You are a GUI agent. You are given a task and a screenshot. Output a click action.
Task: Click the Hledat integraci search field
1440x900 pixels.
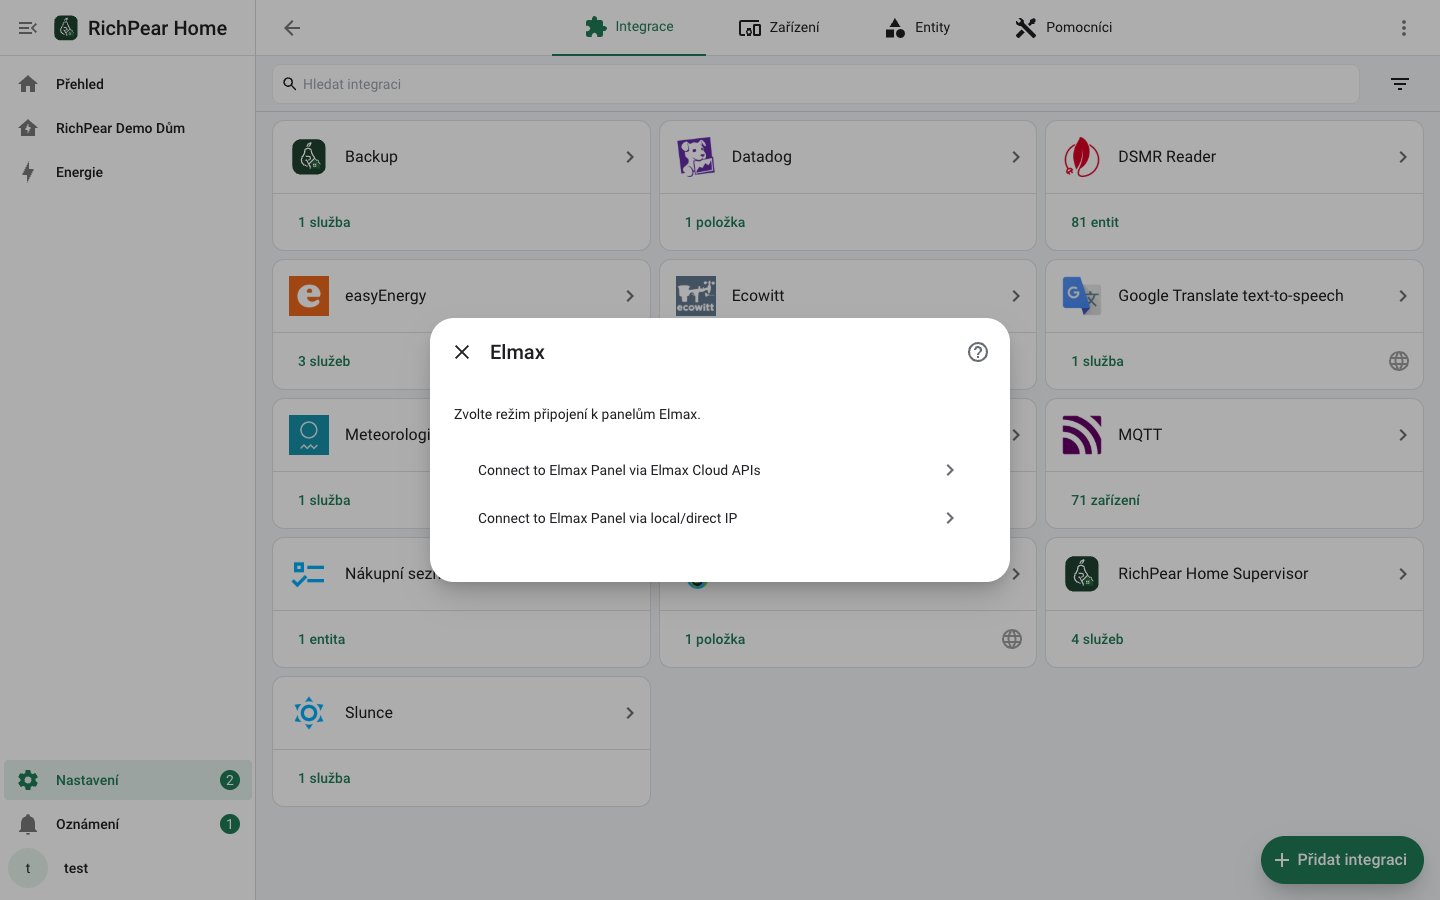pos(816,84)
